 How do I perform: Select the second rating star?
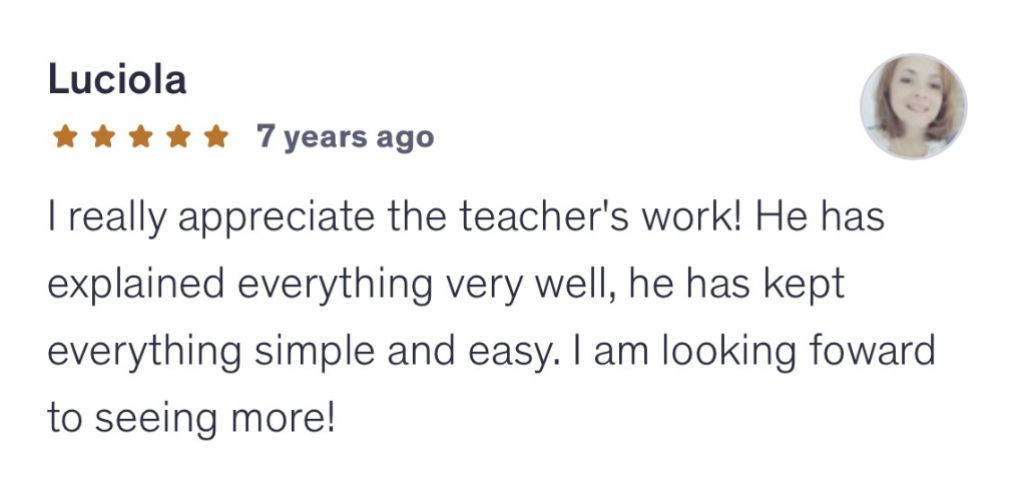point(102,137)
